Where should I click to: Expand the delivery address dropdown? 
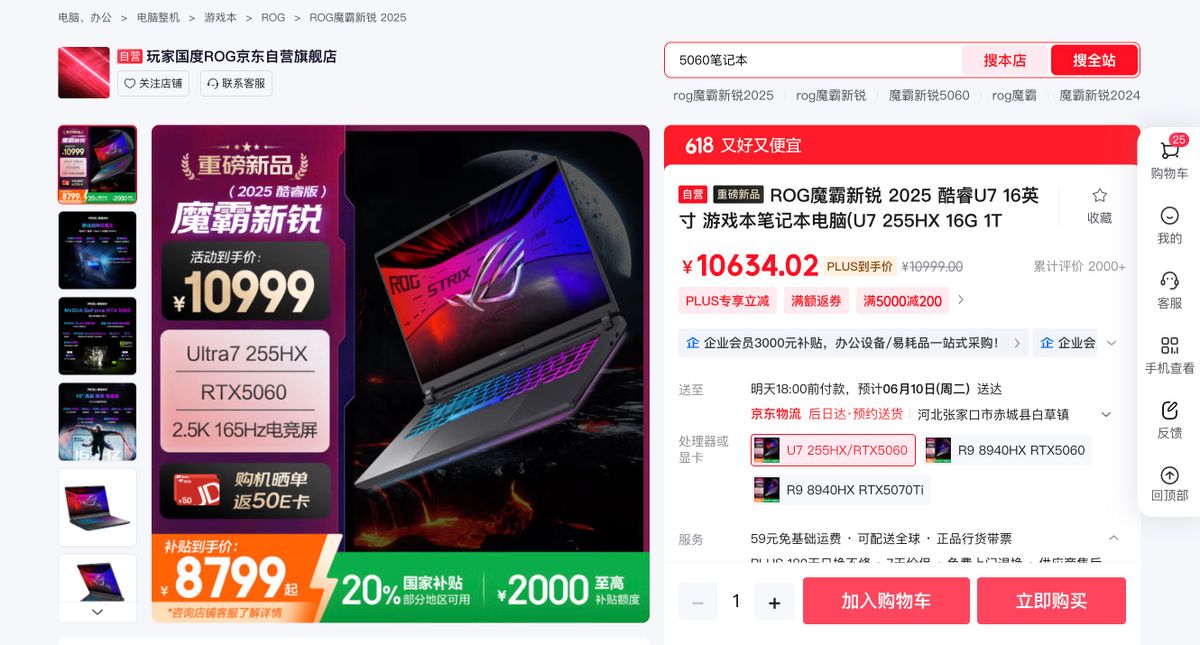pyautogui.click(x=1106, y=414)
